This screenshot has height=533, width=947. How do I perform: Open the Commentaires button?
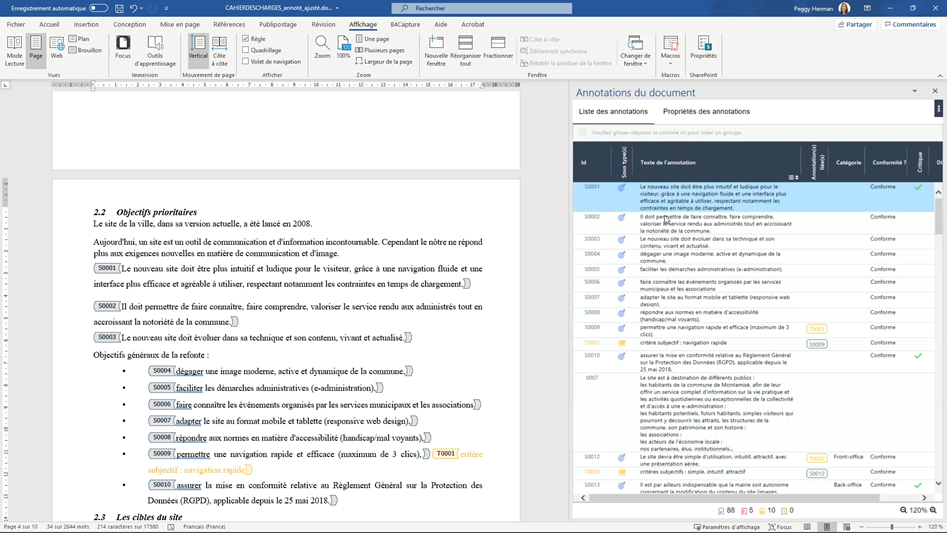coord(910,24)
